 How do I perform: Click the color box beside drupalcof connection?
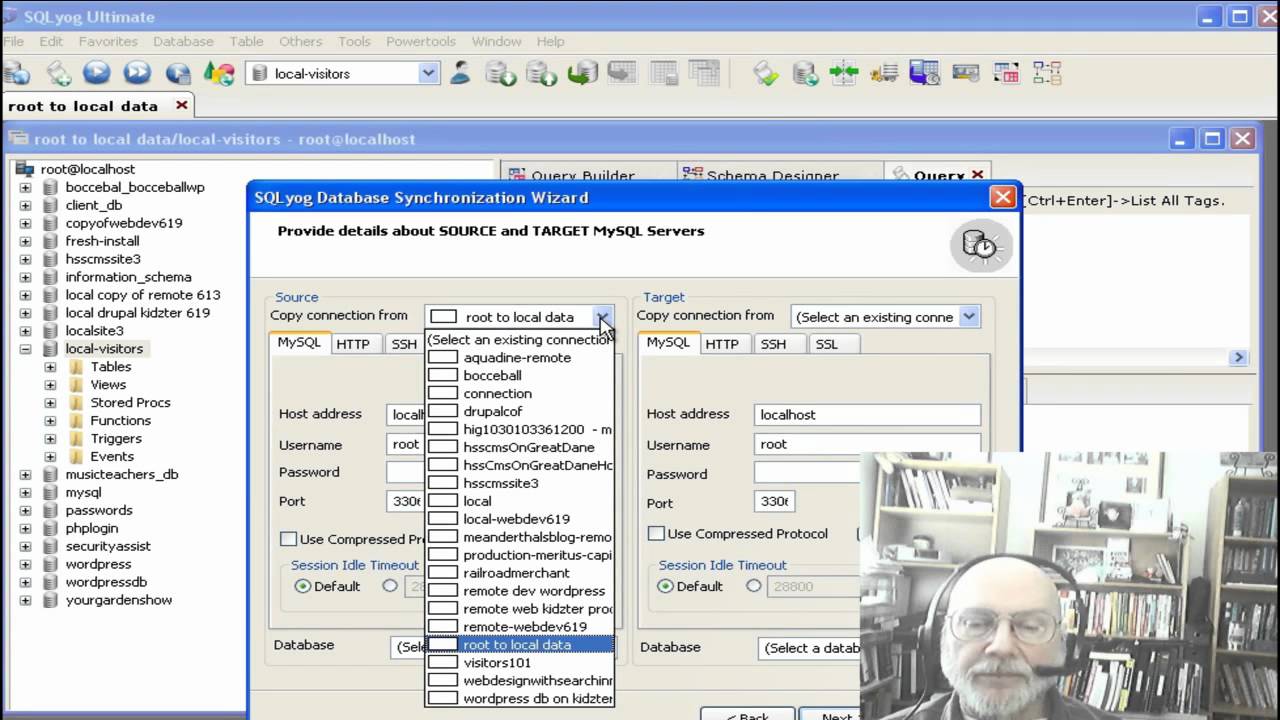tap(442, 411)
